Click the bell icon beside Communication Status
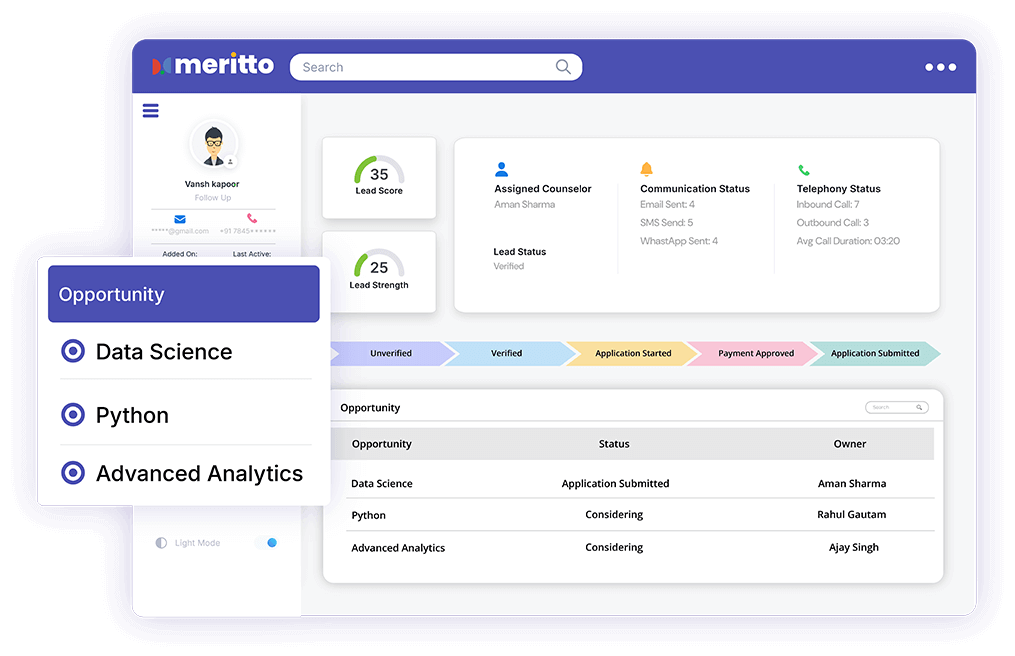The width and height of the screenshot is (1015, 656). click(x=645, y=170)
